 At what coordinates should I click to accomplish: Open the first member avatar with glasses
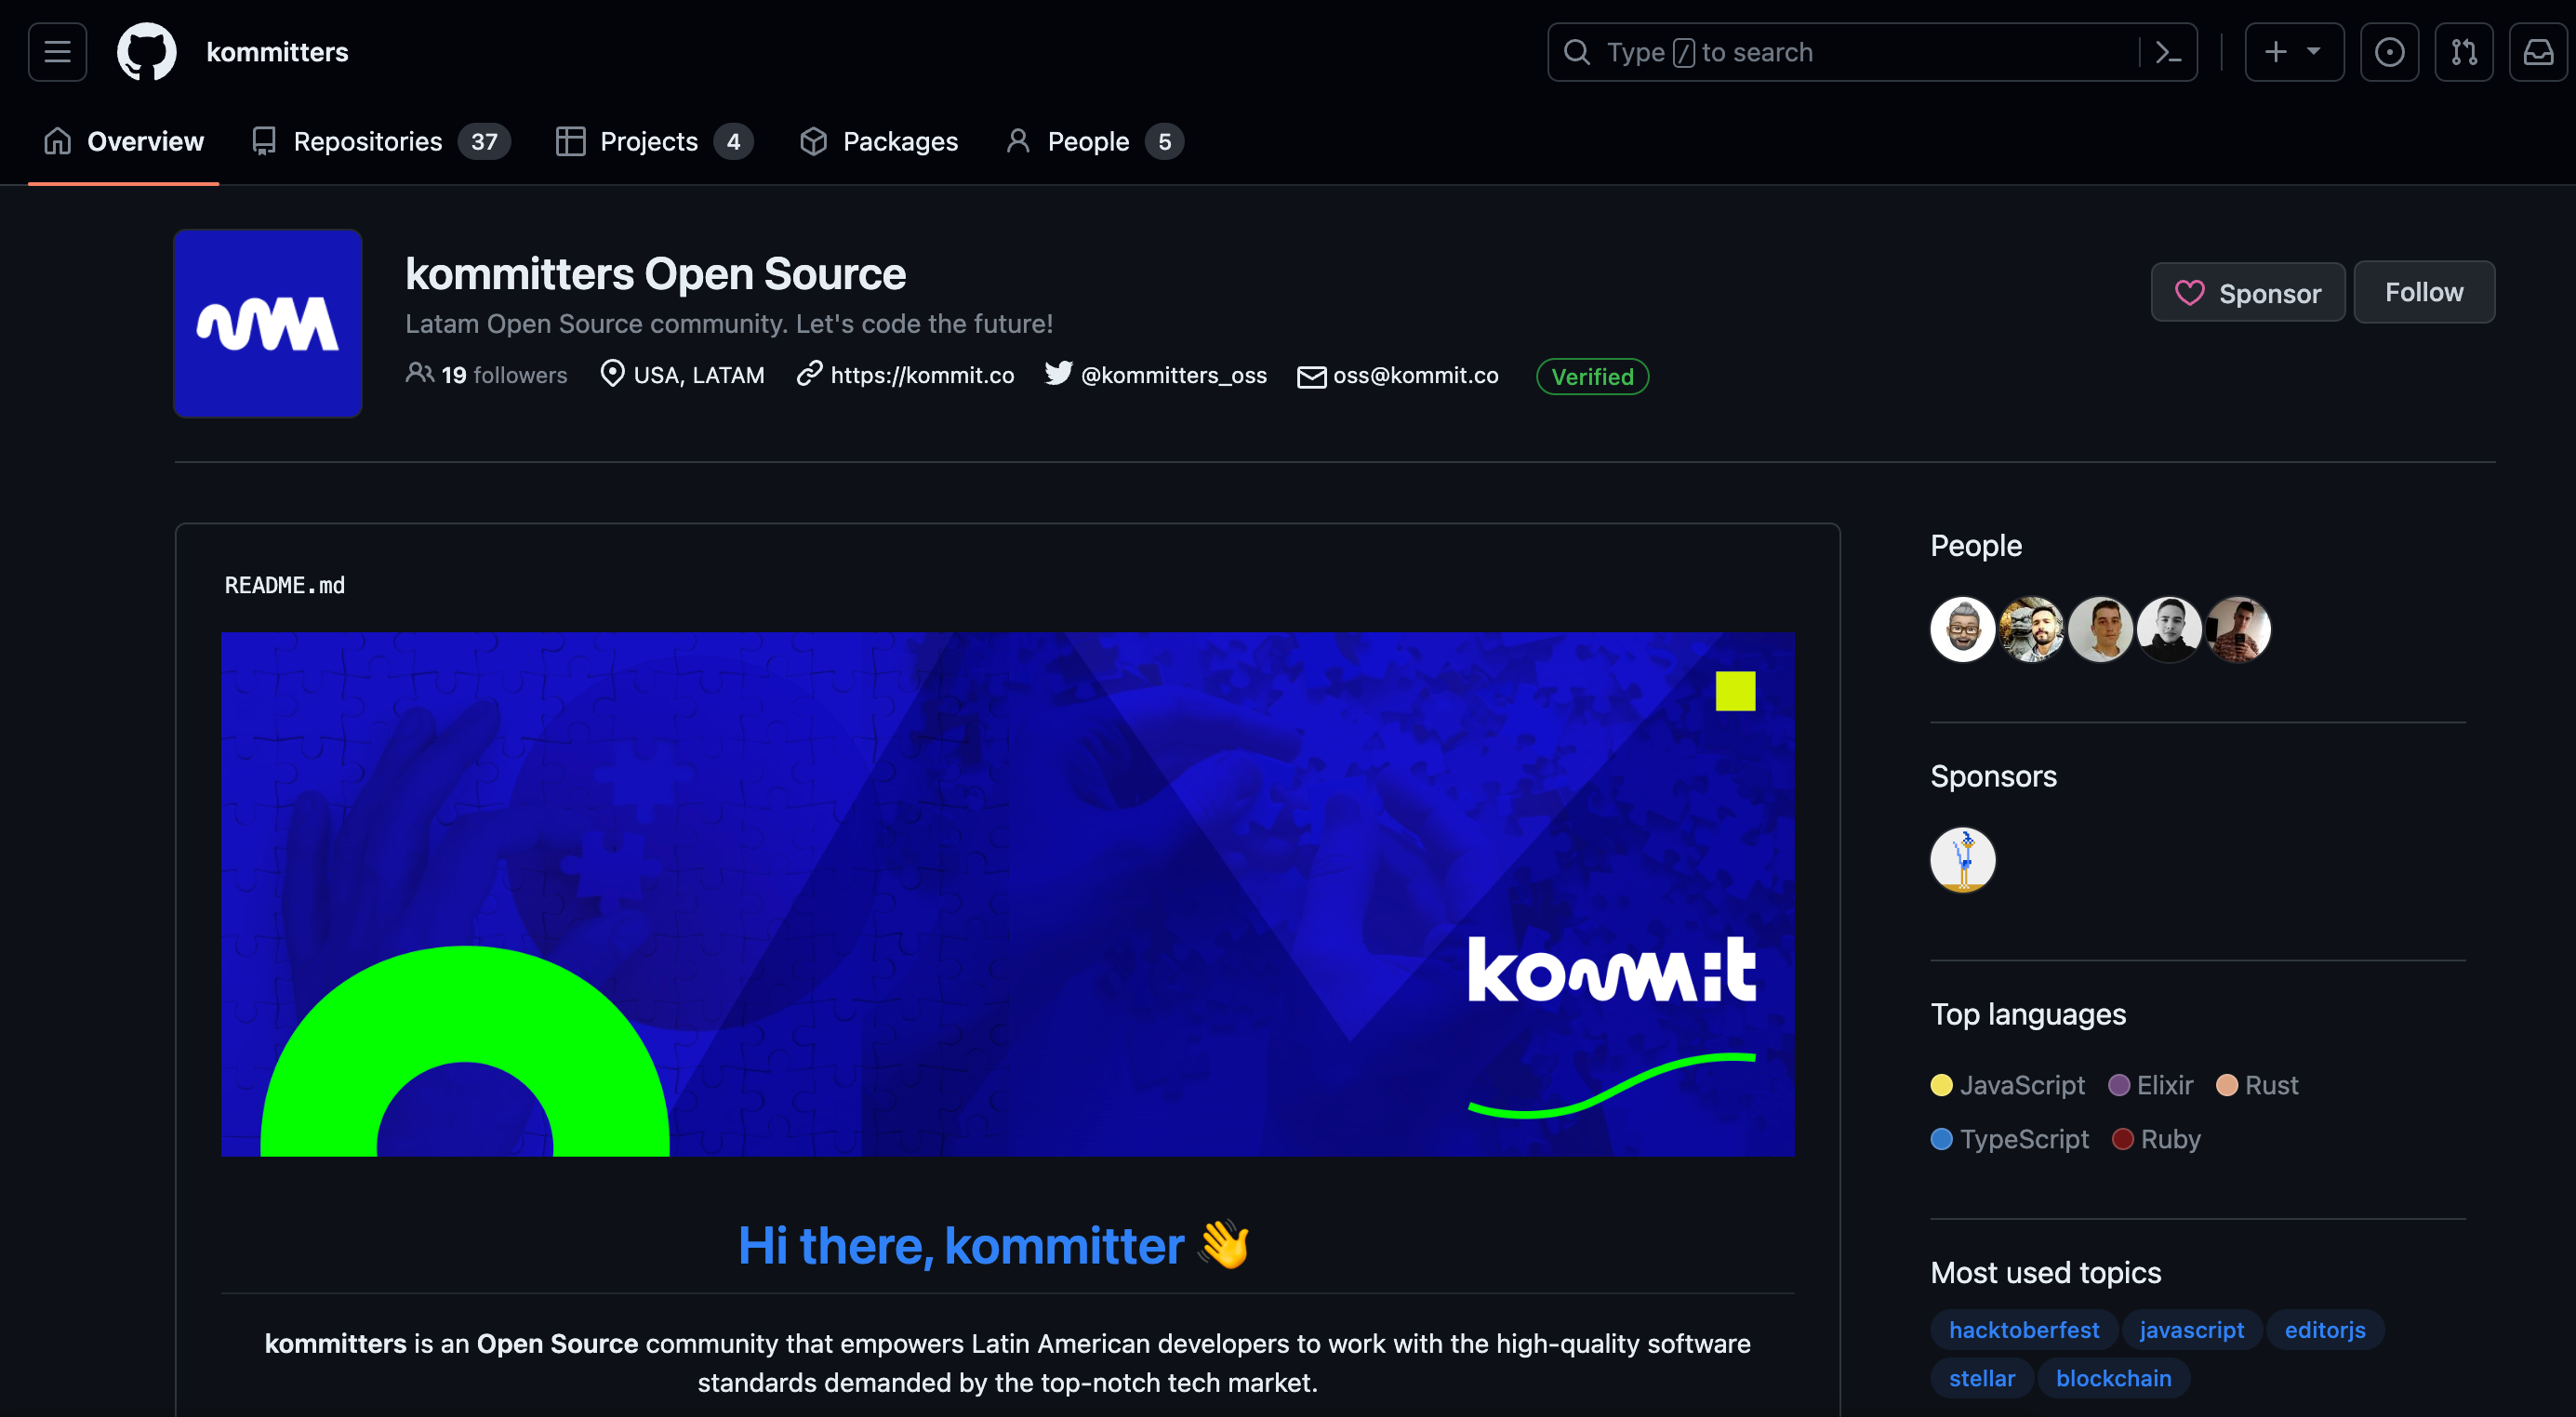pos(1962,629)
